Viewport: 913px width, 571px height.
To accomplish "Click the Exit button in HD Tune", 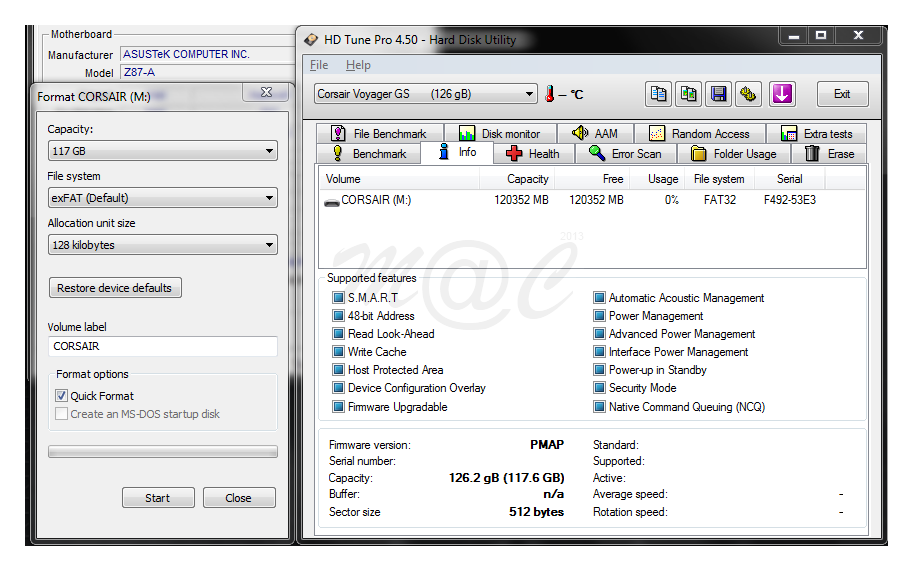I will 843,94.
